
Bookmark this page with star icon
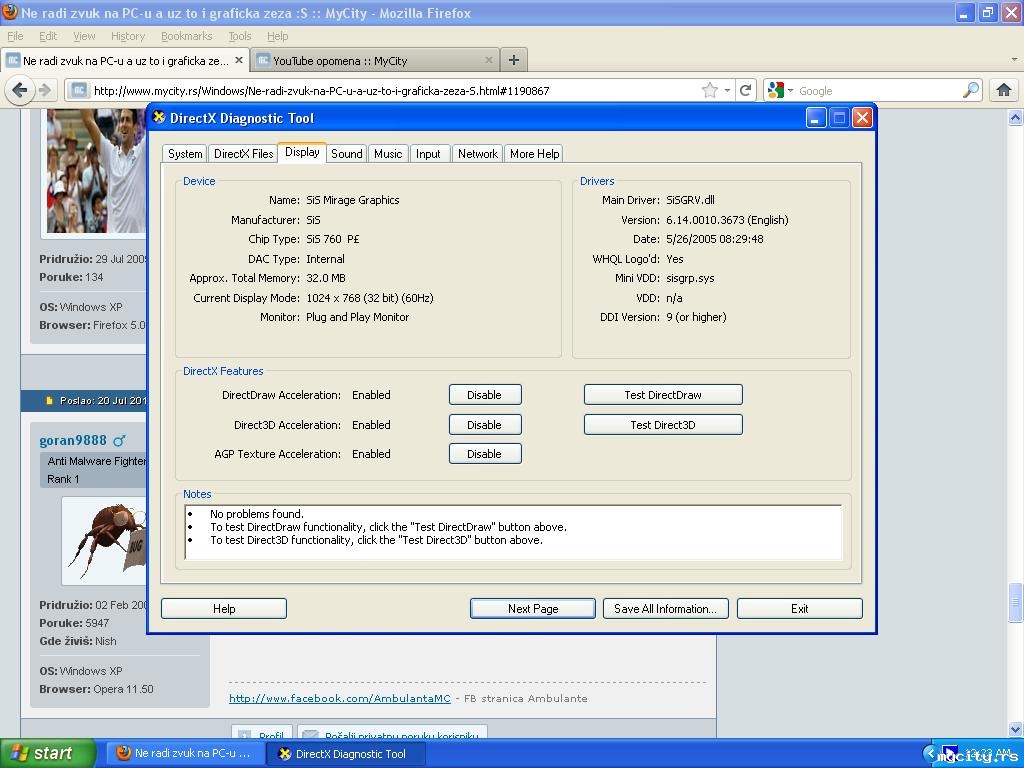[709, 90]
